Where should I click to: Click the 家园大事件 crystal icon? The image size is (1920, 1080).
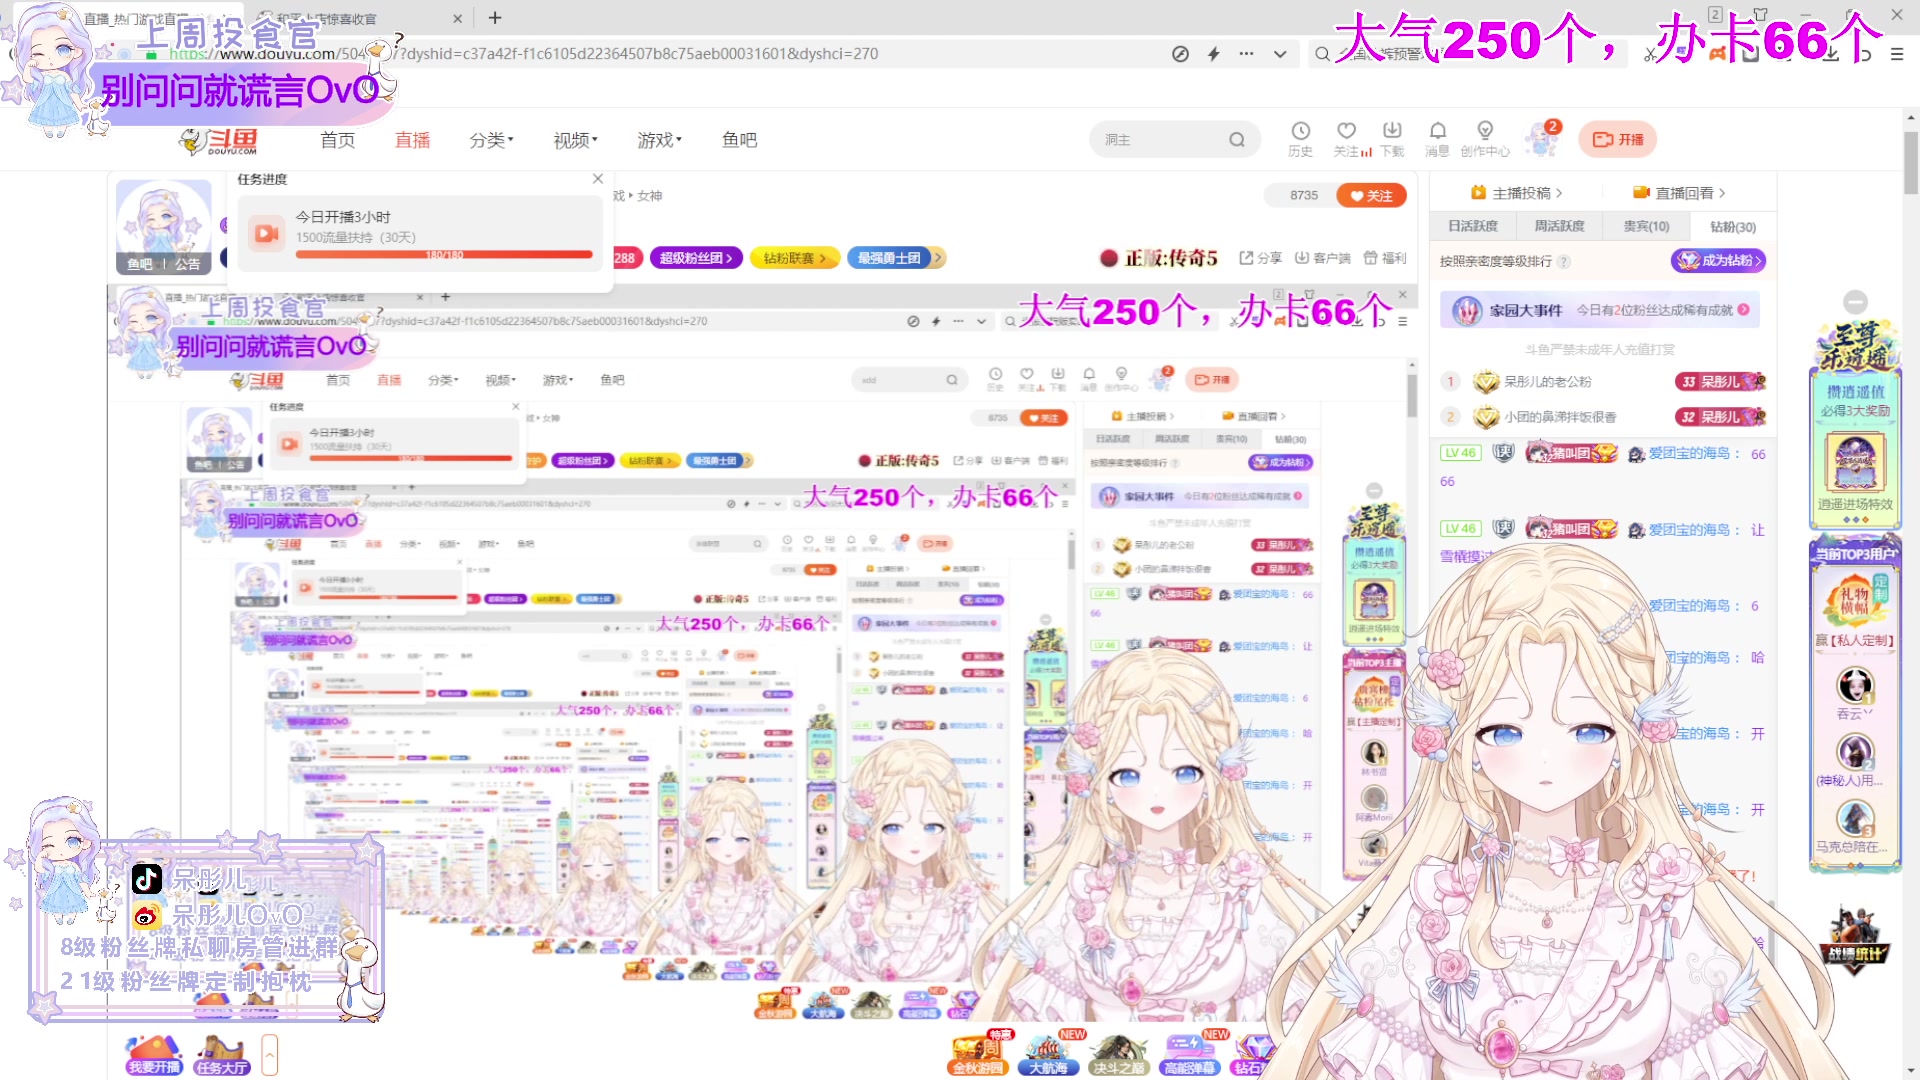pos(1466,311)
